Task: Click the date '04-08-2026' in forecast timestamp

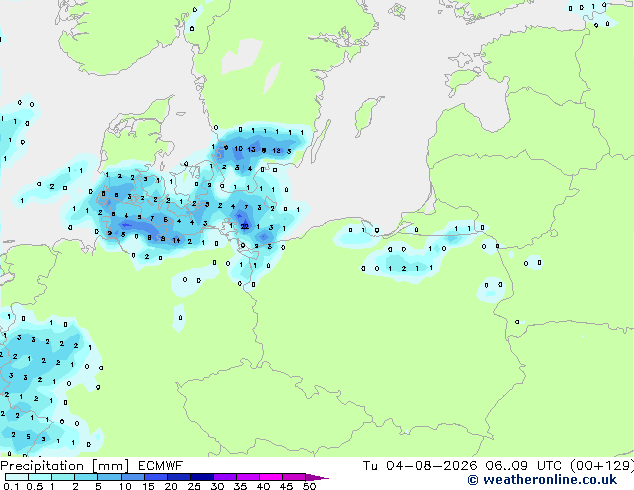Action: point(431,466)
